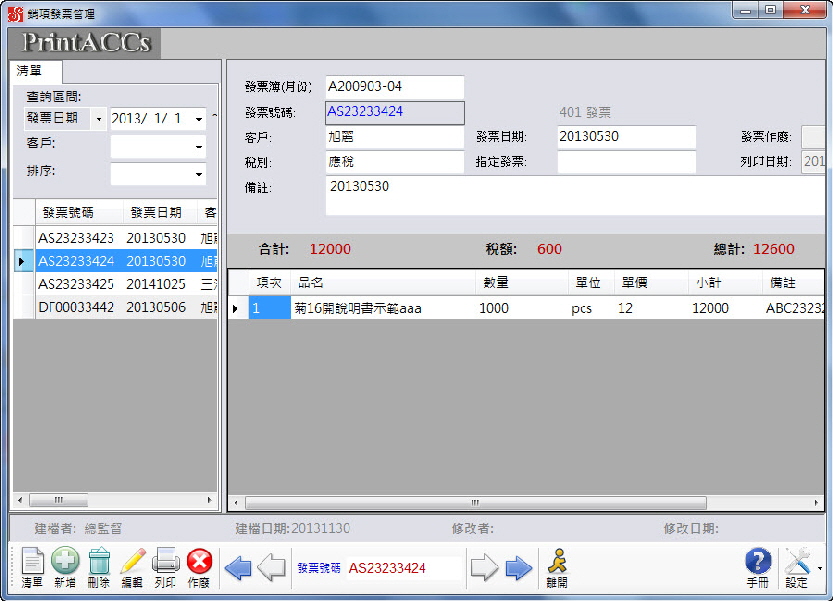Open the 手冊 help manual icon

point(758,567)
